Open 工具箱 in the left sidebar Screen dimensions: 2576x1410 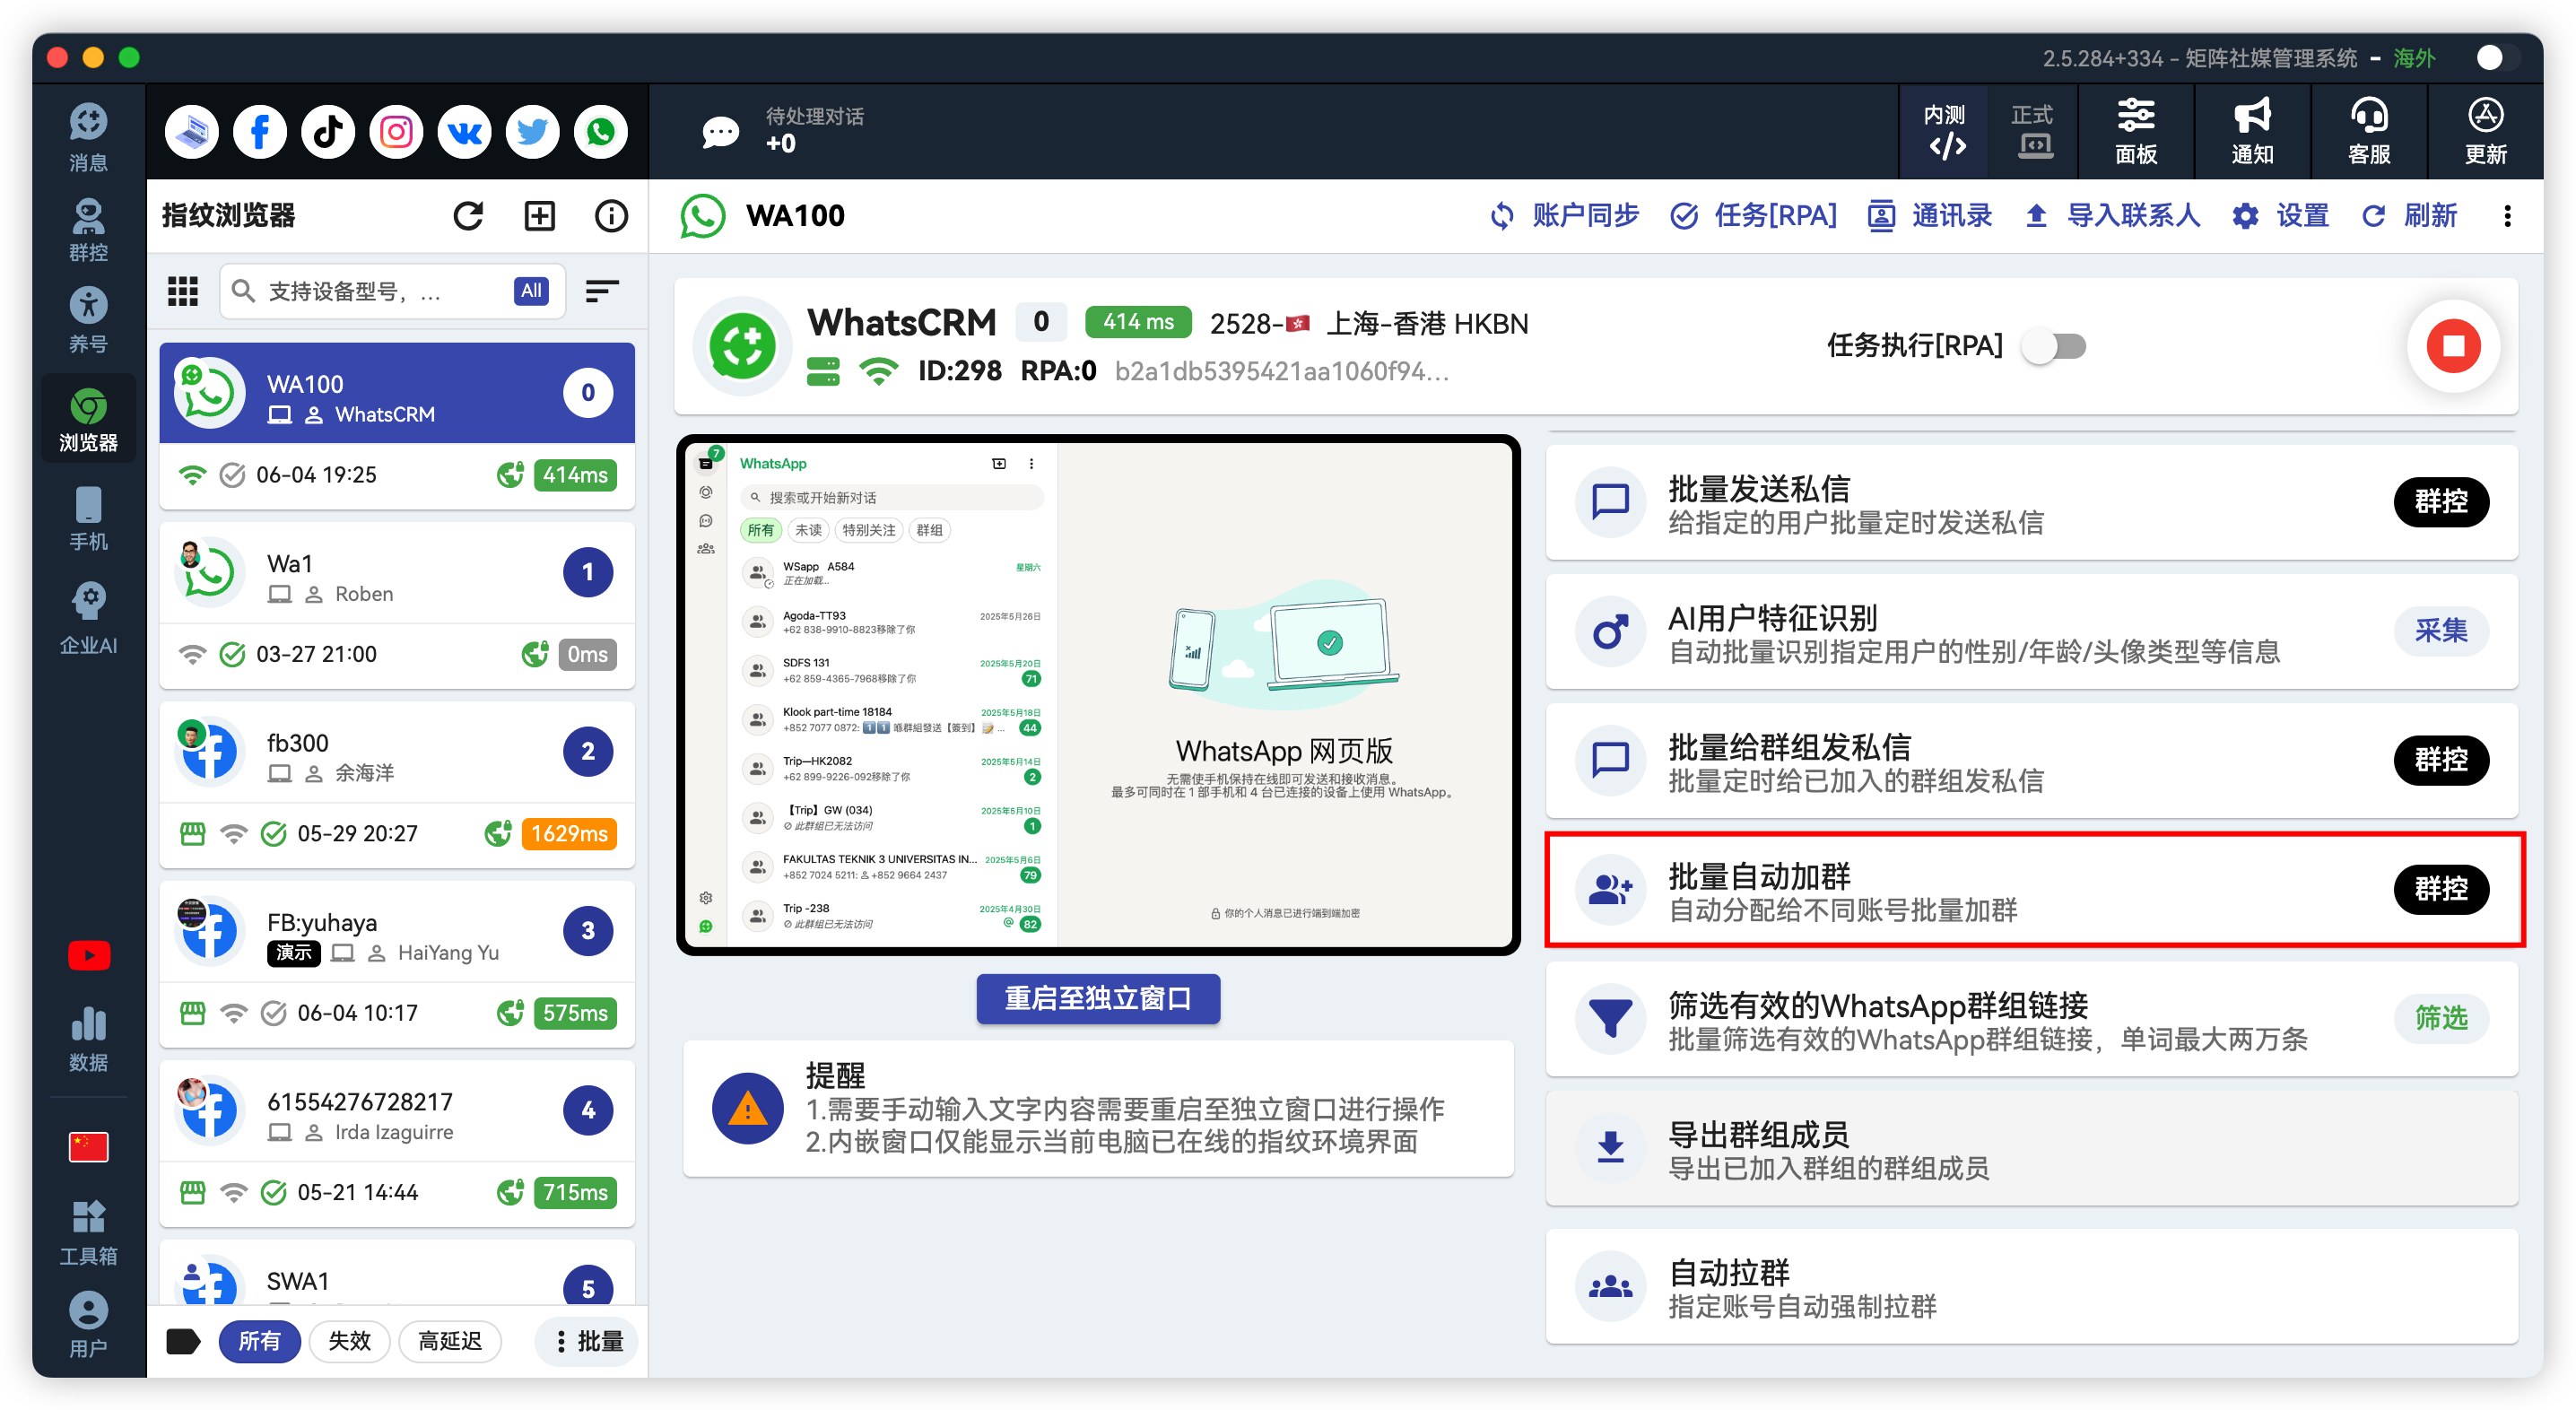pos(88,1232)
